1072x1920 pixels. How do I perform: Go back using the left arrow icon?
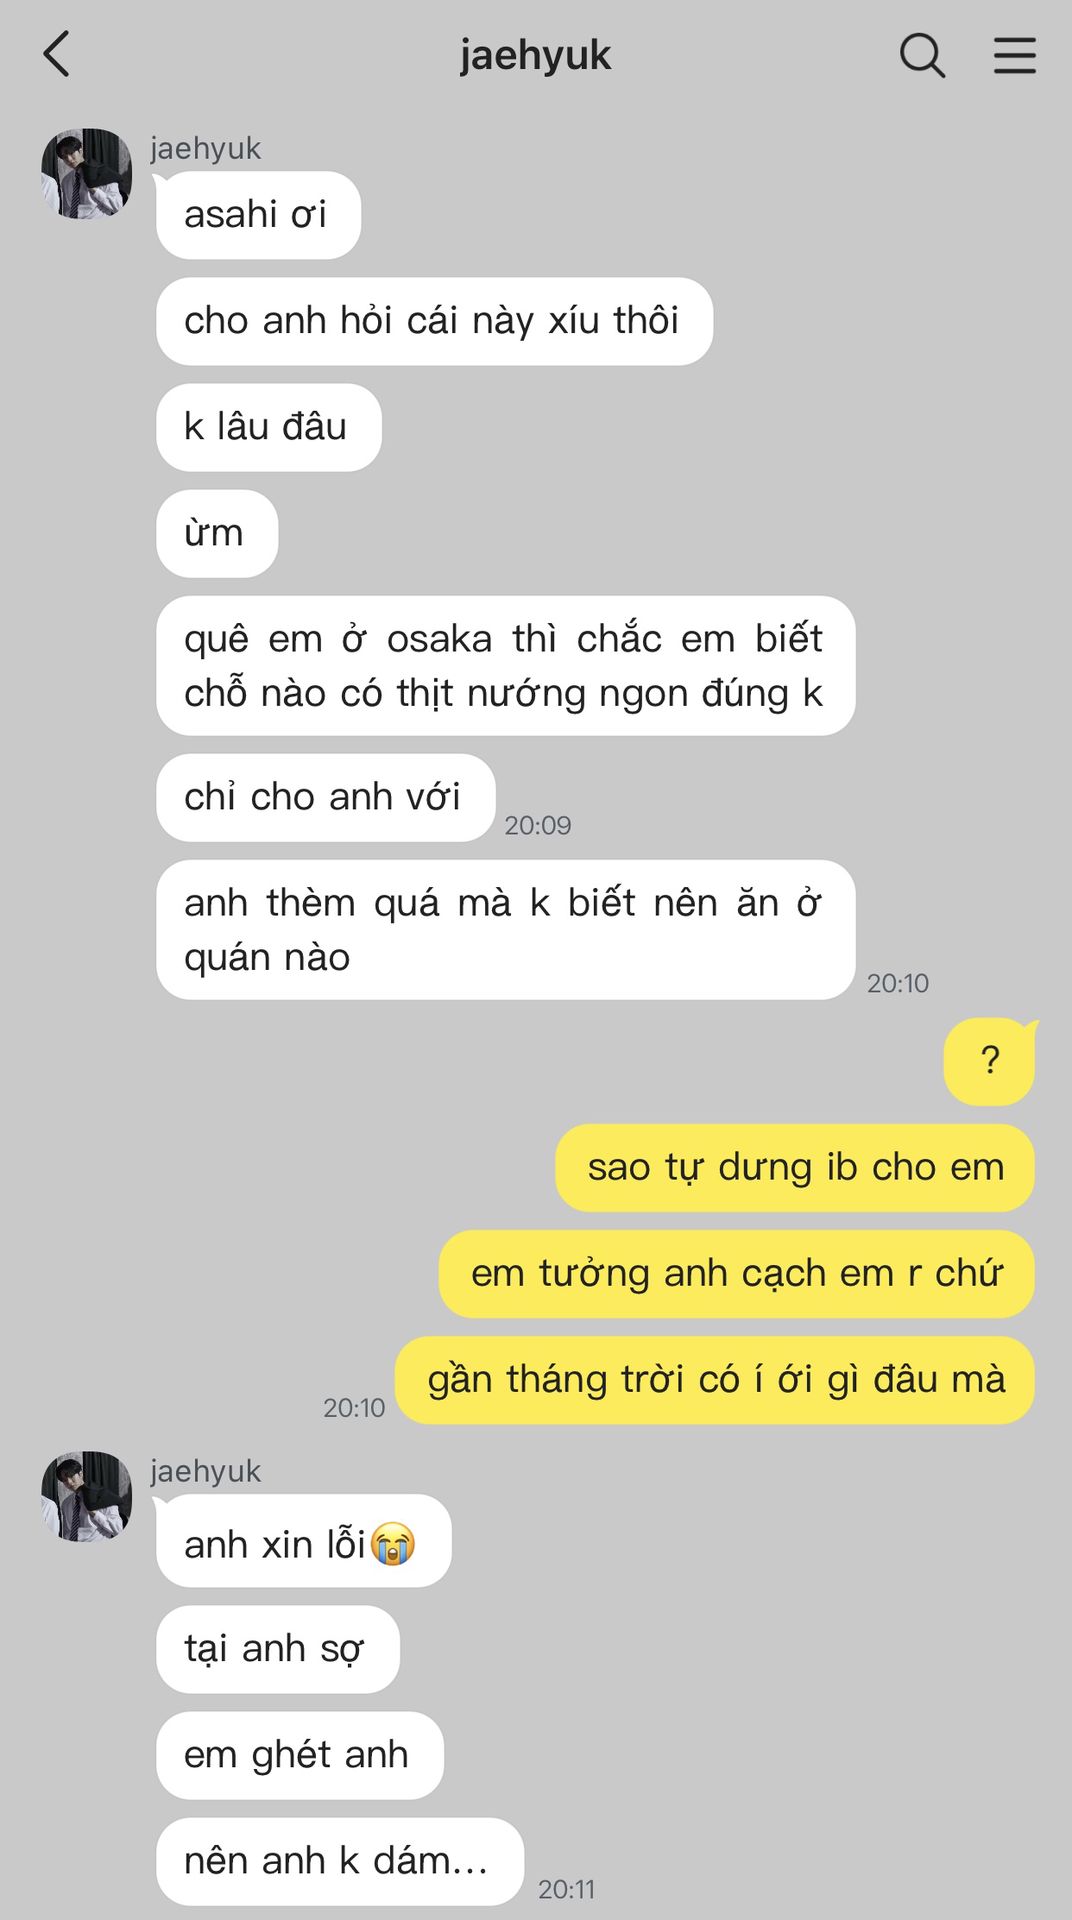57,54
